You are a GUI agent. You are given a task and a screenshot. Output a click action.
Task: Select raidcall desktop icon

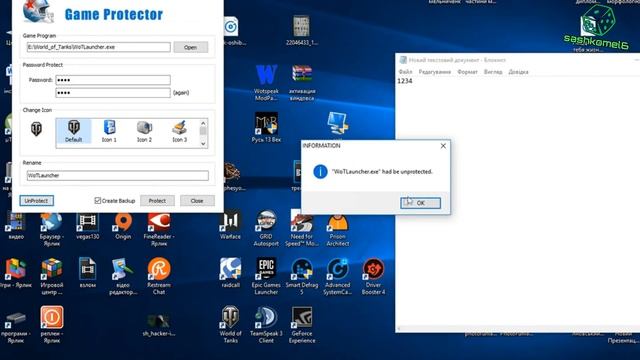pyautogui.click(x=230, y=273)
